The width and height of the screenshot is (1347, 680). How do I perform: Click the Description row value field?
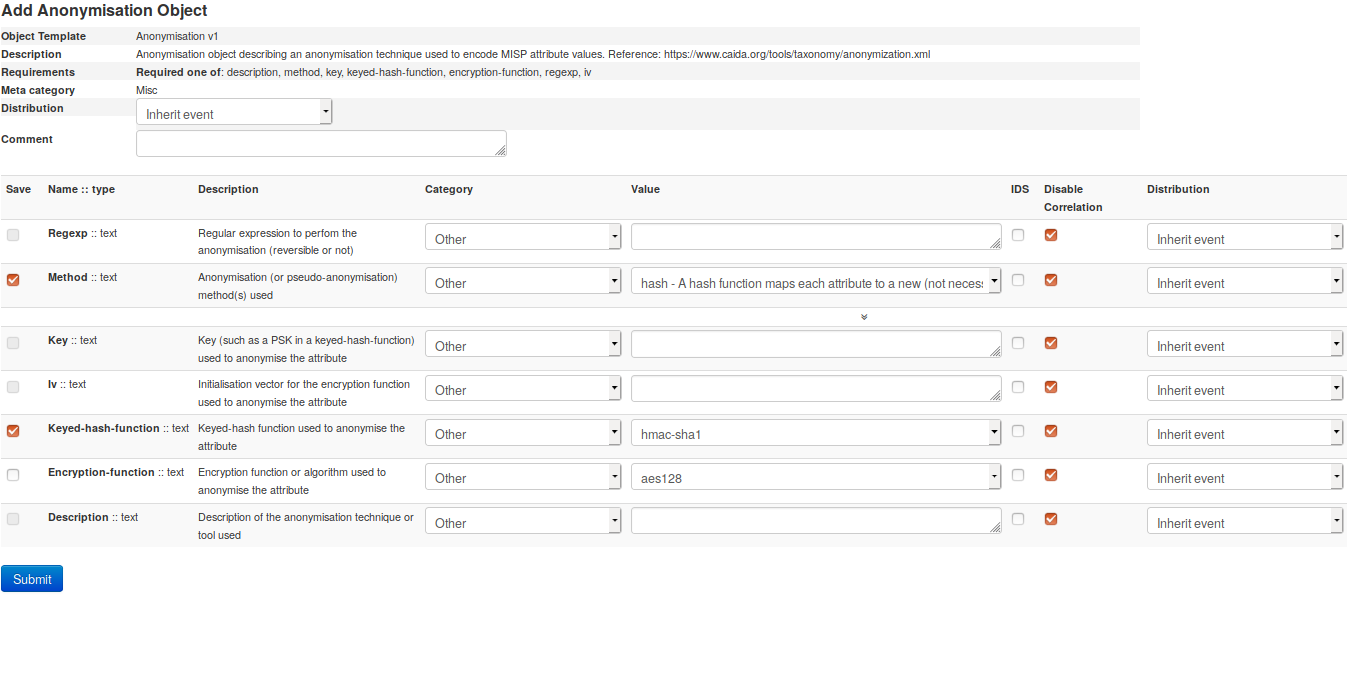pos(815,521)
